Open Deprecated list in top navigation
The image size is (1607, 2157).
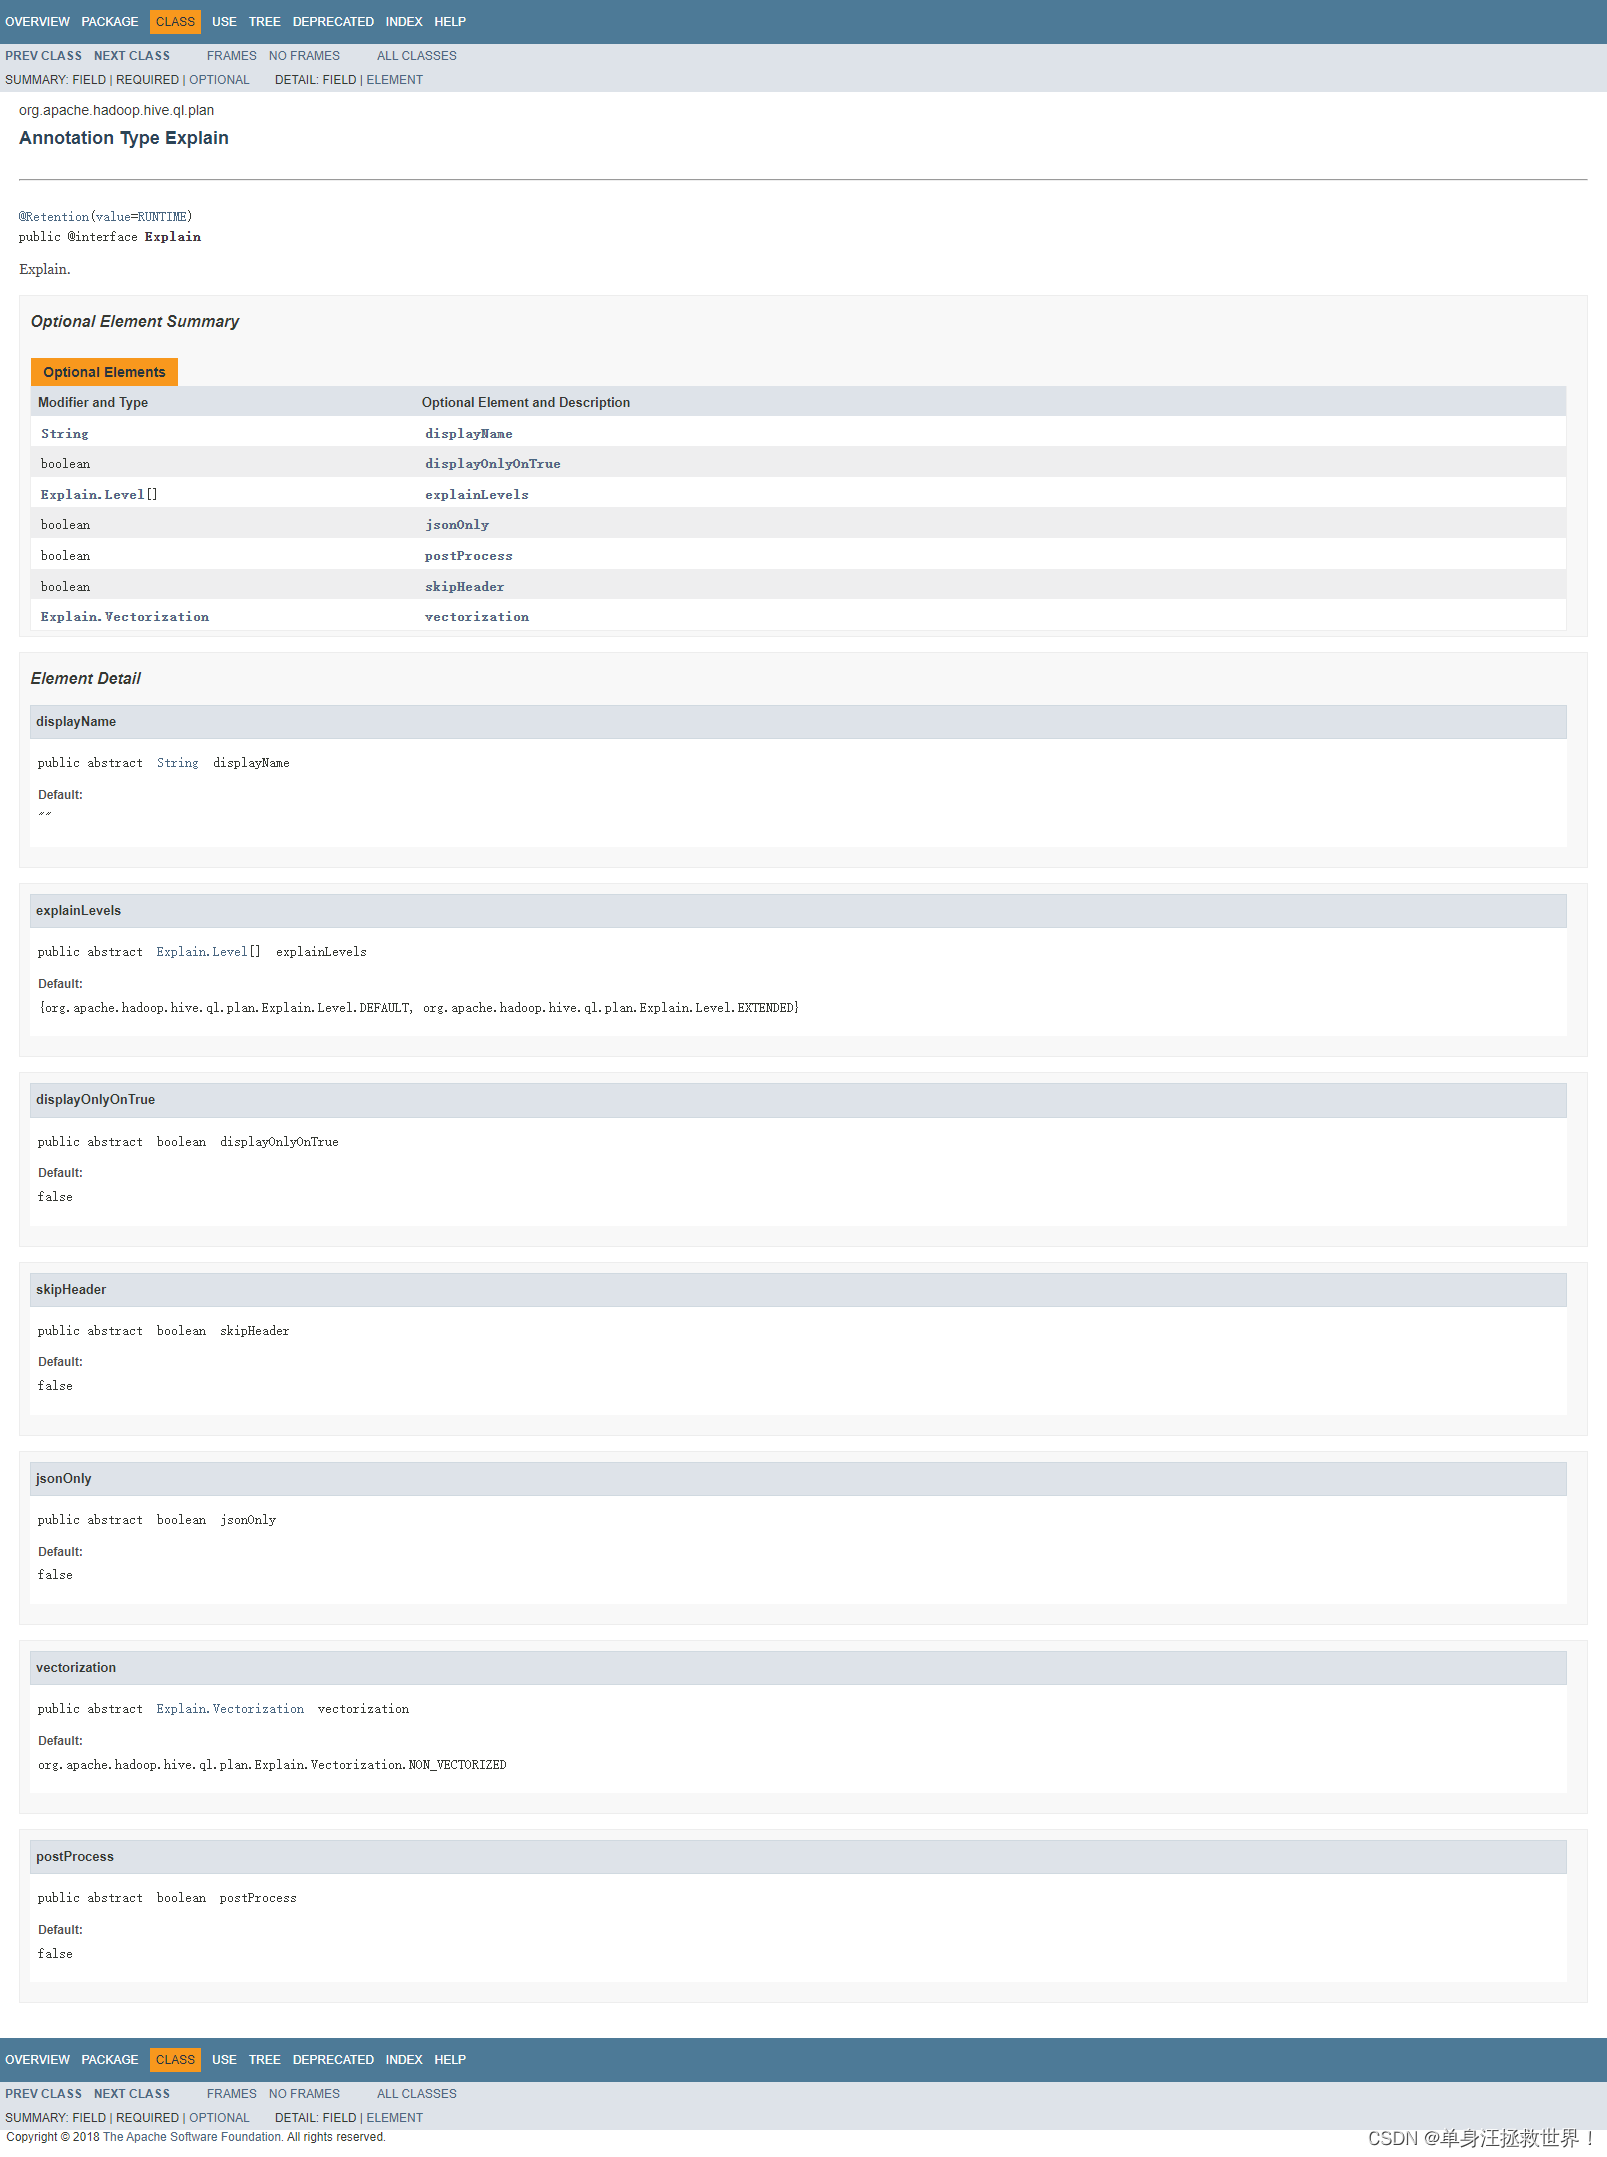333,22
